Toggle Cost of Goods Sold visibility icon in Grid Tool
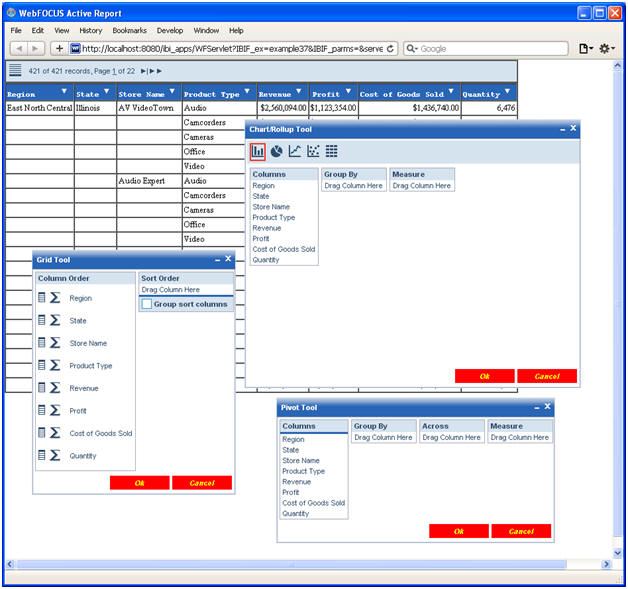628x589 pixels. pos(42,432)
